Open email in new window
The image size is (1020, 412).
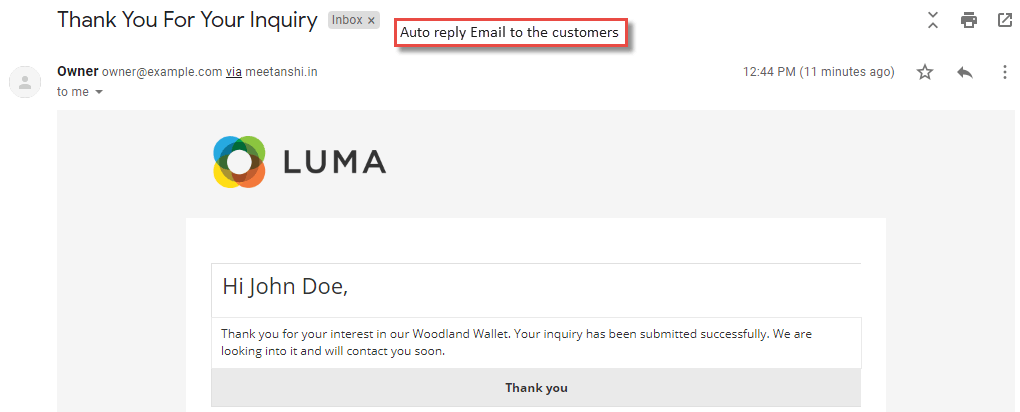[x=1005, y=21]
